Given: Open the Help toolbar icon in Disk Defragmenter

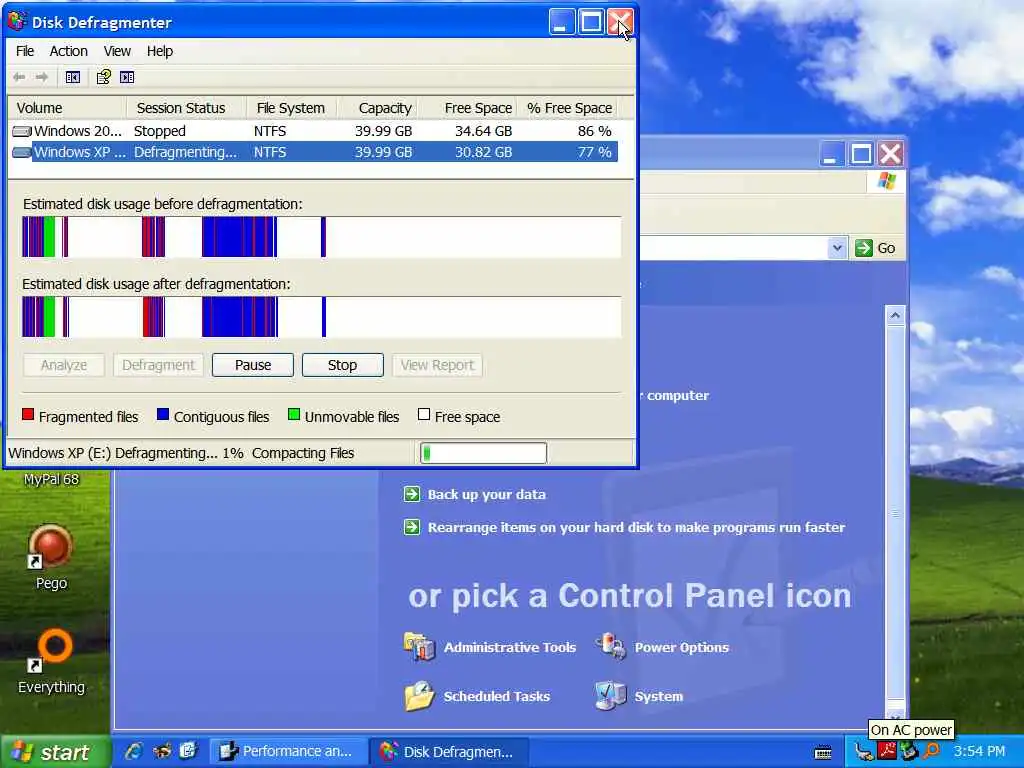Looking at the screenshot, I should tap(103, 77).
